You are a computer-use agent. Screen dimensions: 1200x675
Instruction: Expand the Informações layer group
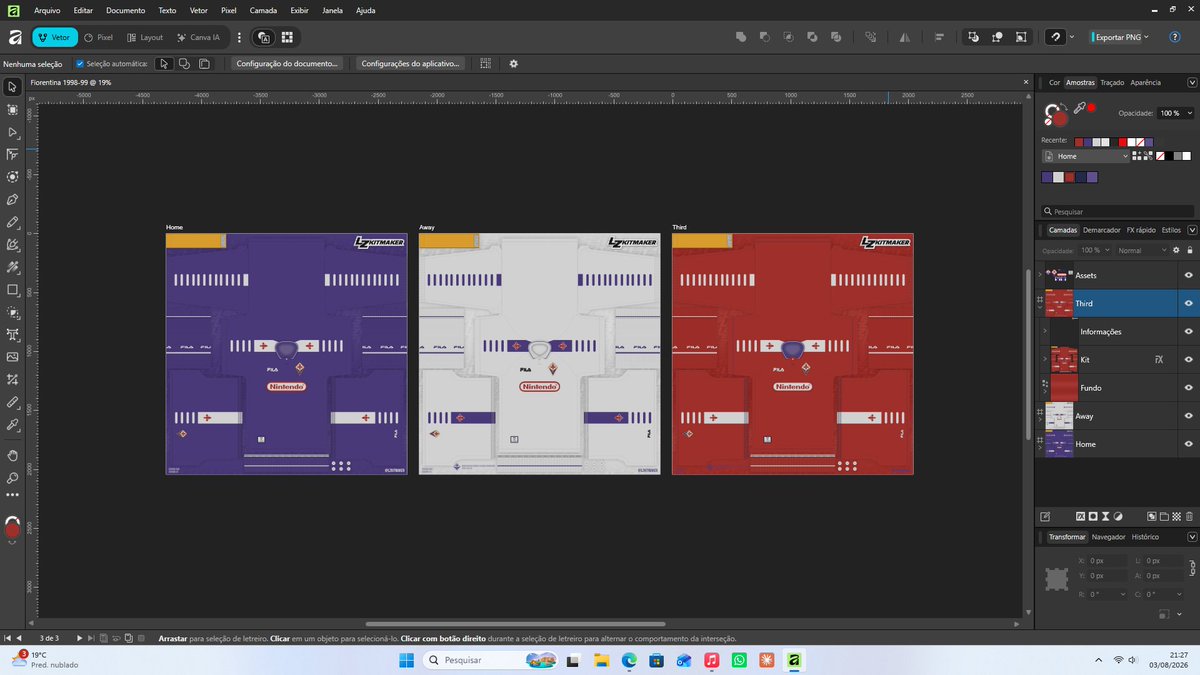1045,331
